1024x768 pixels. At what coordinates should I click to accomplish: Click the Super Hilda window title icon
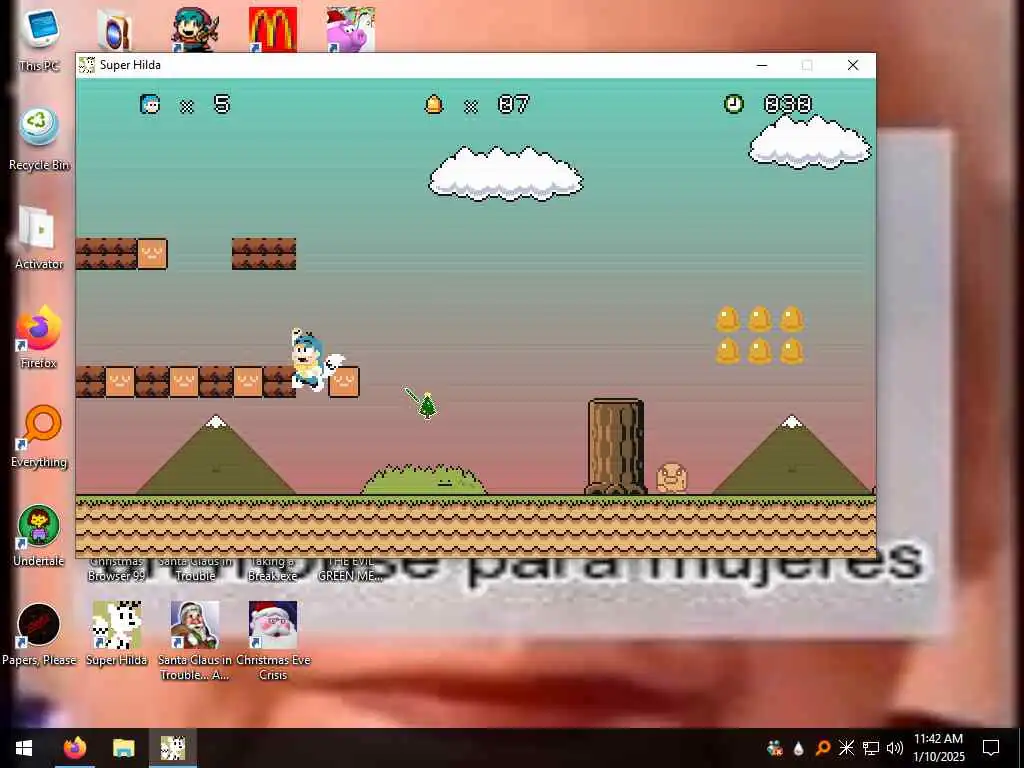point(87,65)
